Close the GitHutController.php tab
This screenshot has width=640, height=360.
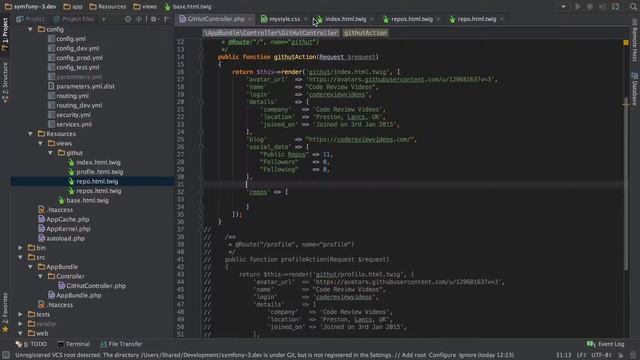point(250,19)
